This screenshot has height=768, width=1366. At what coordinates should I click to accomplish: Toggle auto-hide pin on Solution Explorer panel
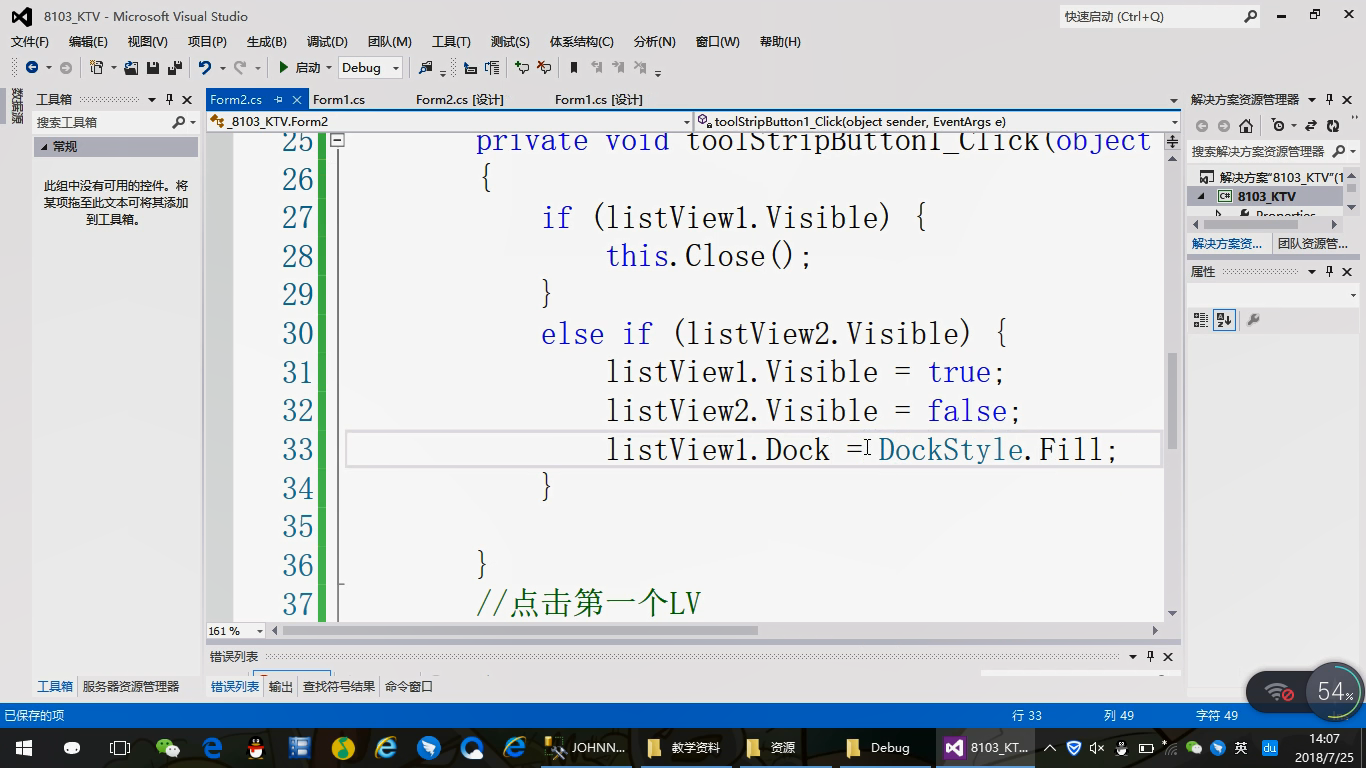coord(1330,99)
